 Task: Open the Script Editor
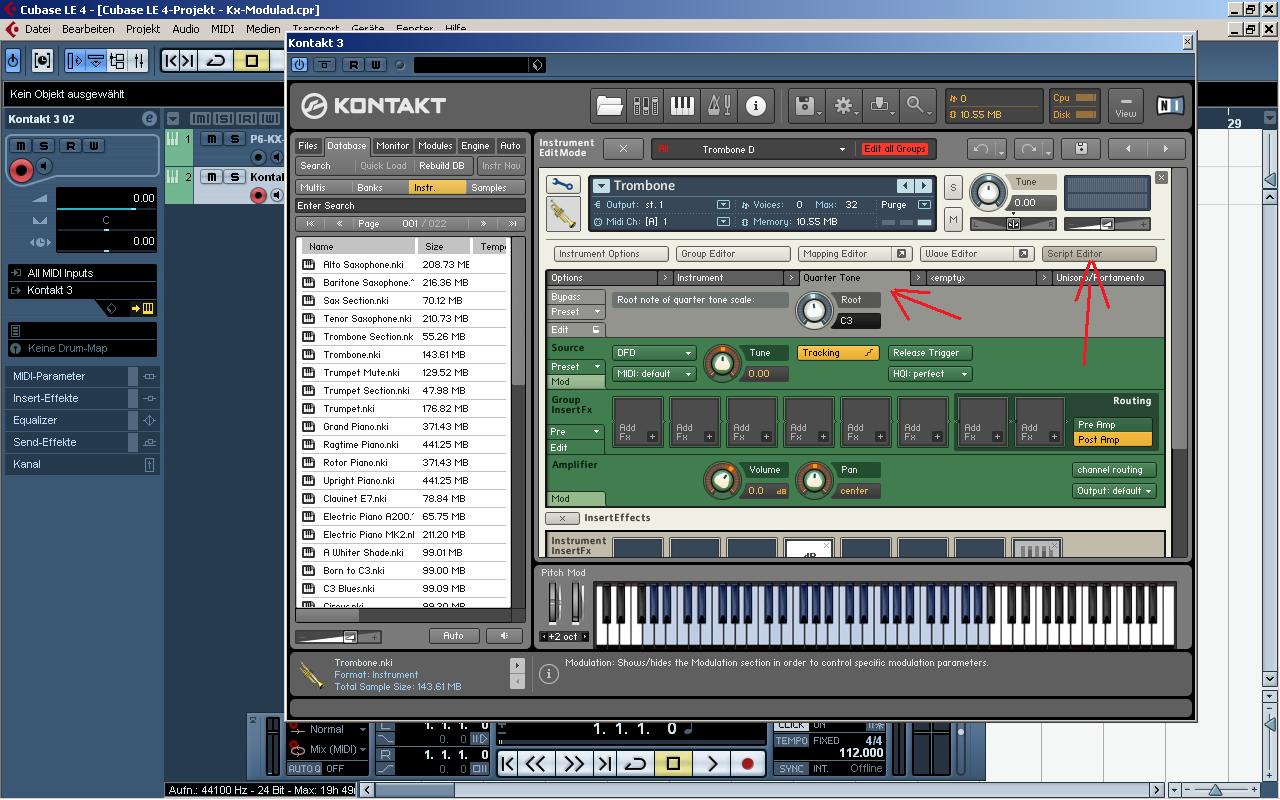pyautogui.click(x=1099, y=254)
